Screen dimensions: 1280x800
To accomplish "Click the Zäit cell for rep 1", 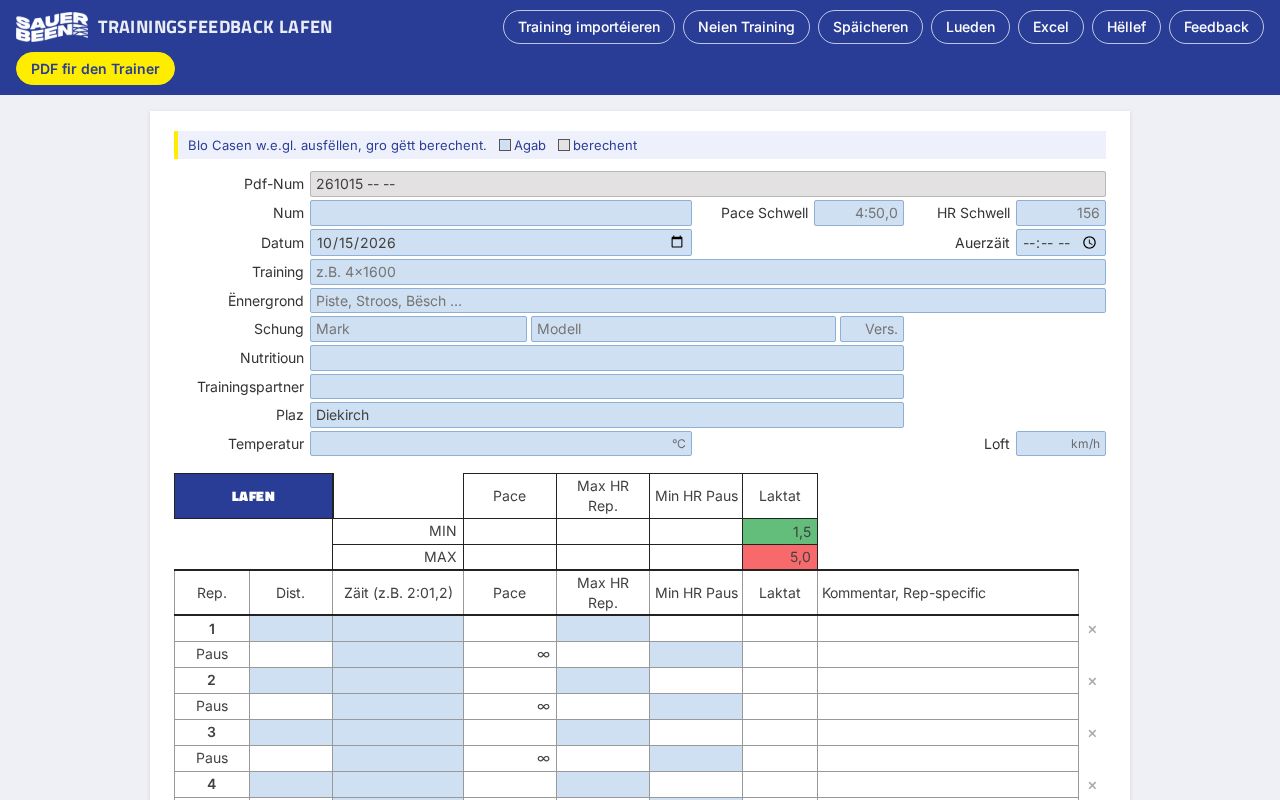I will click(398, 629).
